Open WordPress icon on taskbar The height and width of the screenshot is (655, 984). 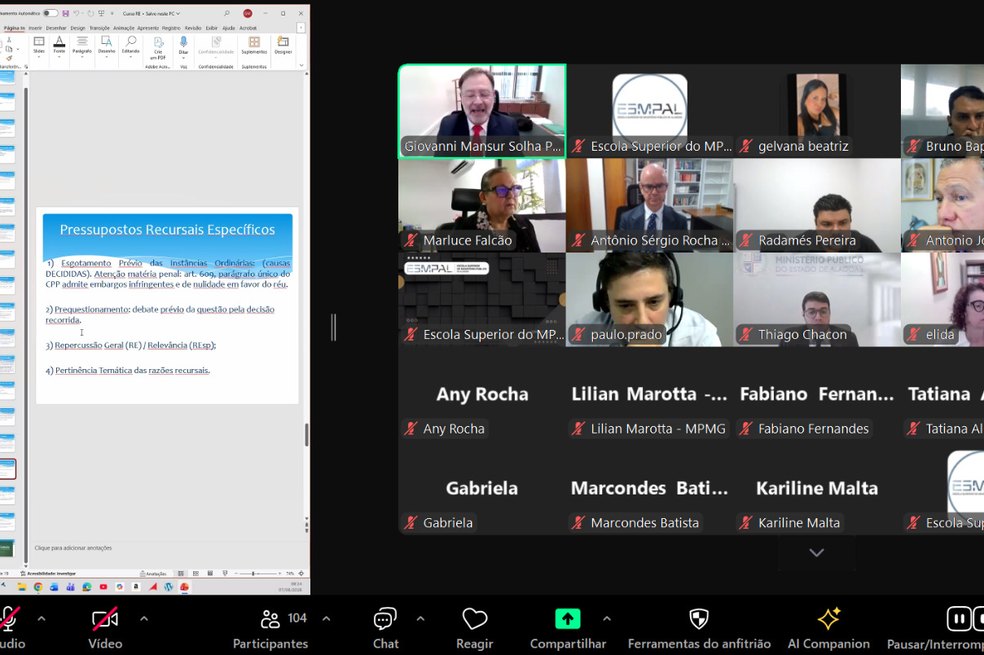[168, 587]
